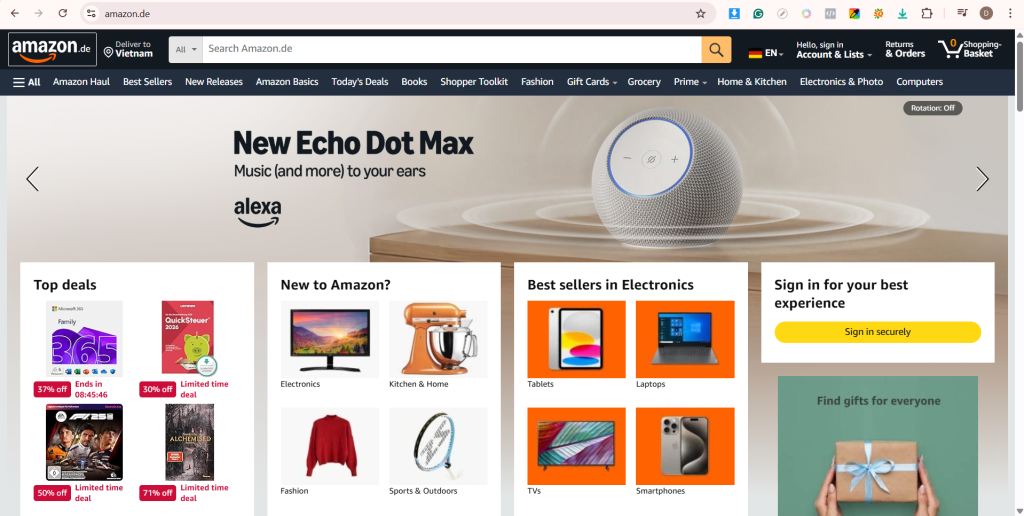Image resolution: width=1024 pixels, height=516 pixels.
Task: Bookmark page with star icon
Action: click(701, 13)
